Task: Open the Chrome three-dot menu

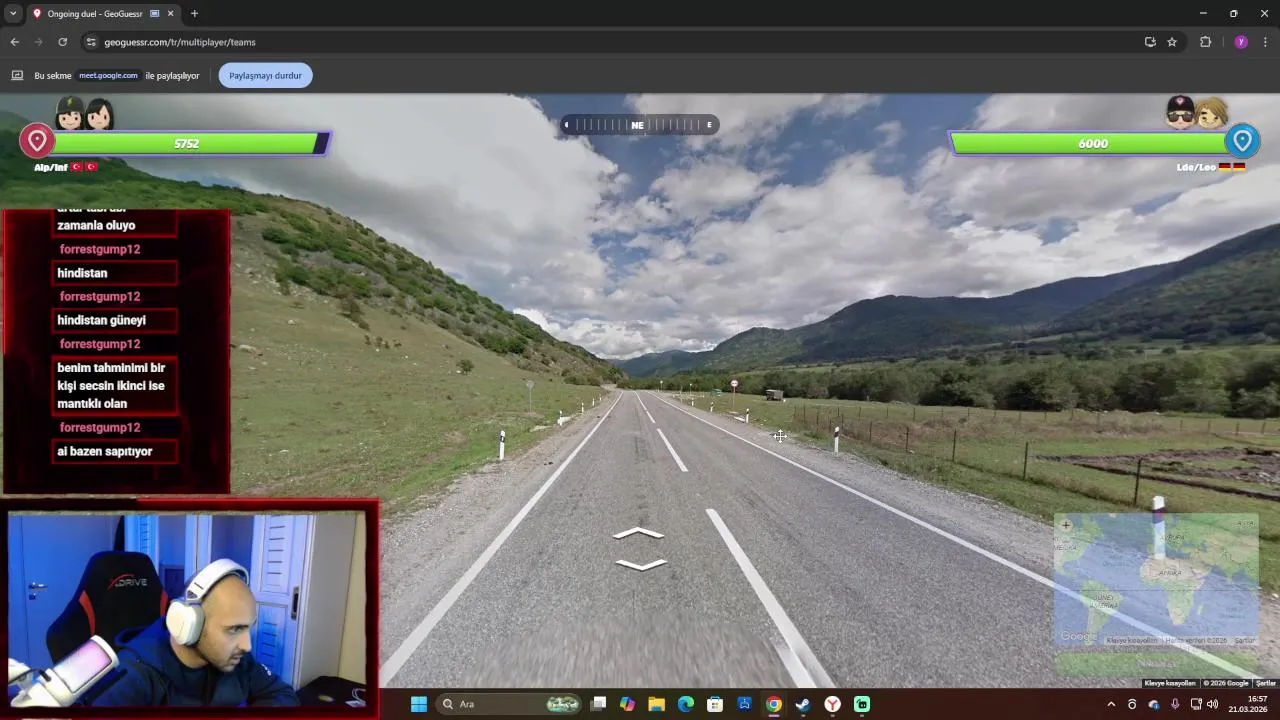Action: (1265, 42)
